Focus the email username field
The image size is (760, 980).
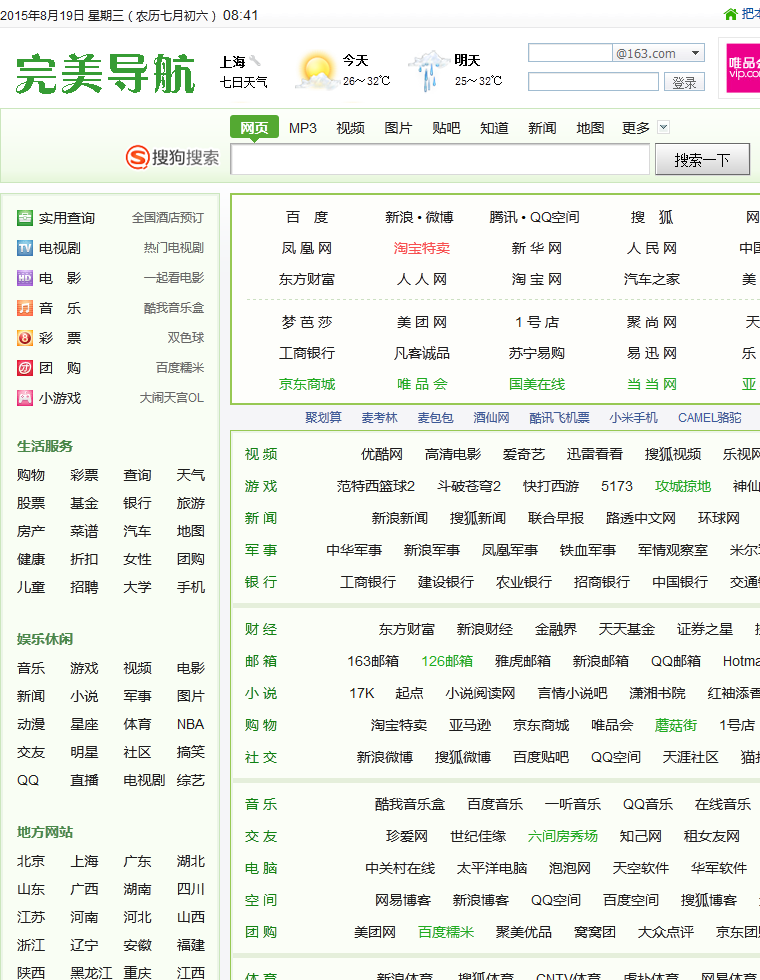[x=570, y=53]
